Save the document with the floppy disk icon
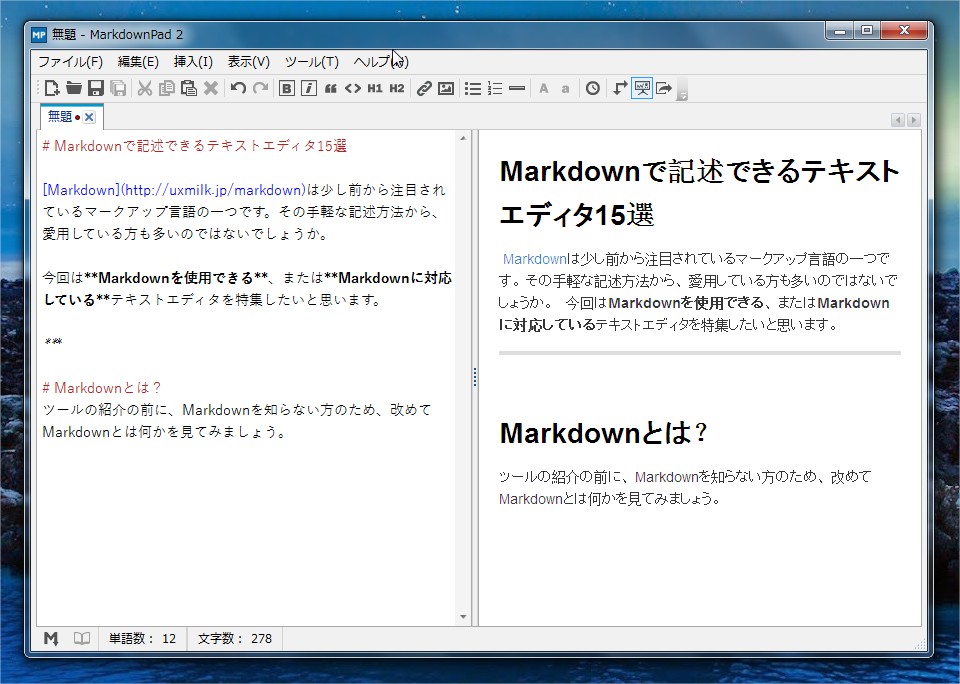This screenshot has width=960, height=684. coord(96,88)
